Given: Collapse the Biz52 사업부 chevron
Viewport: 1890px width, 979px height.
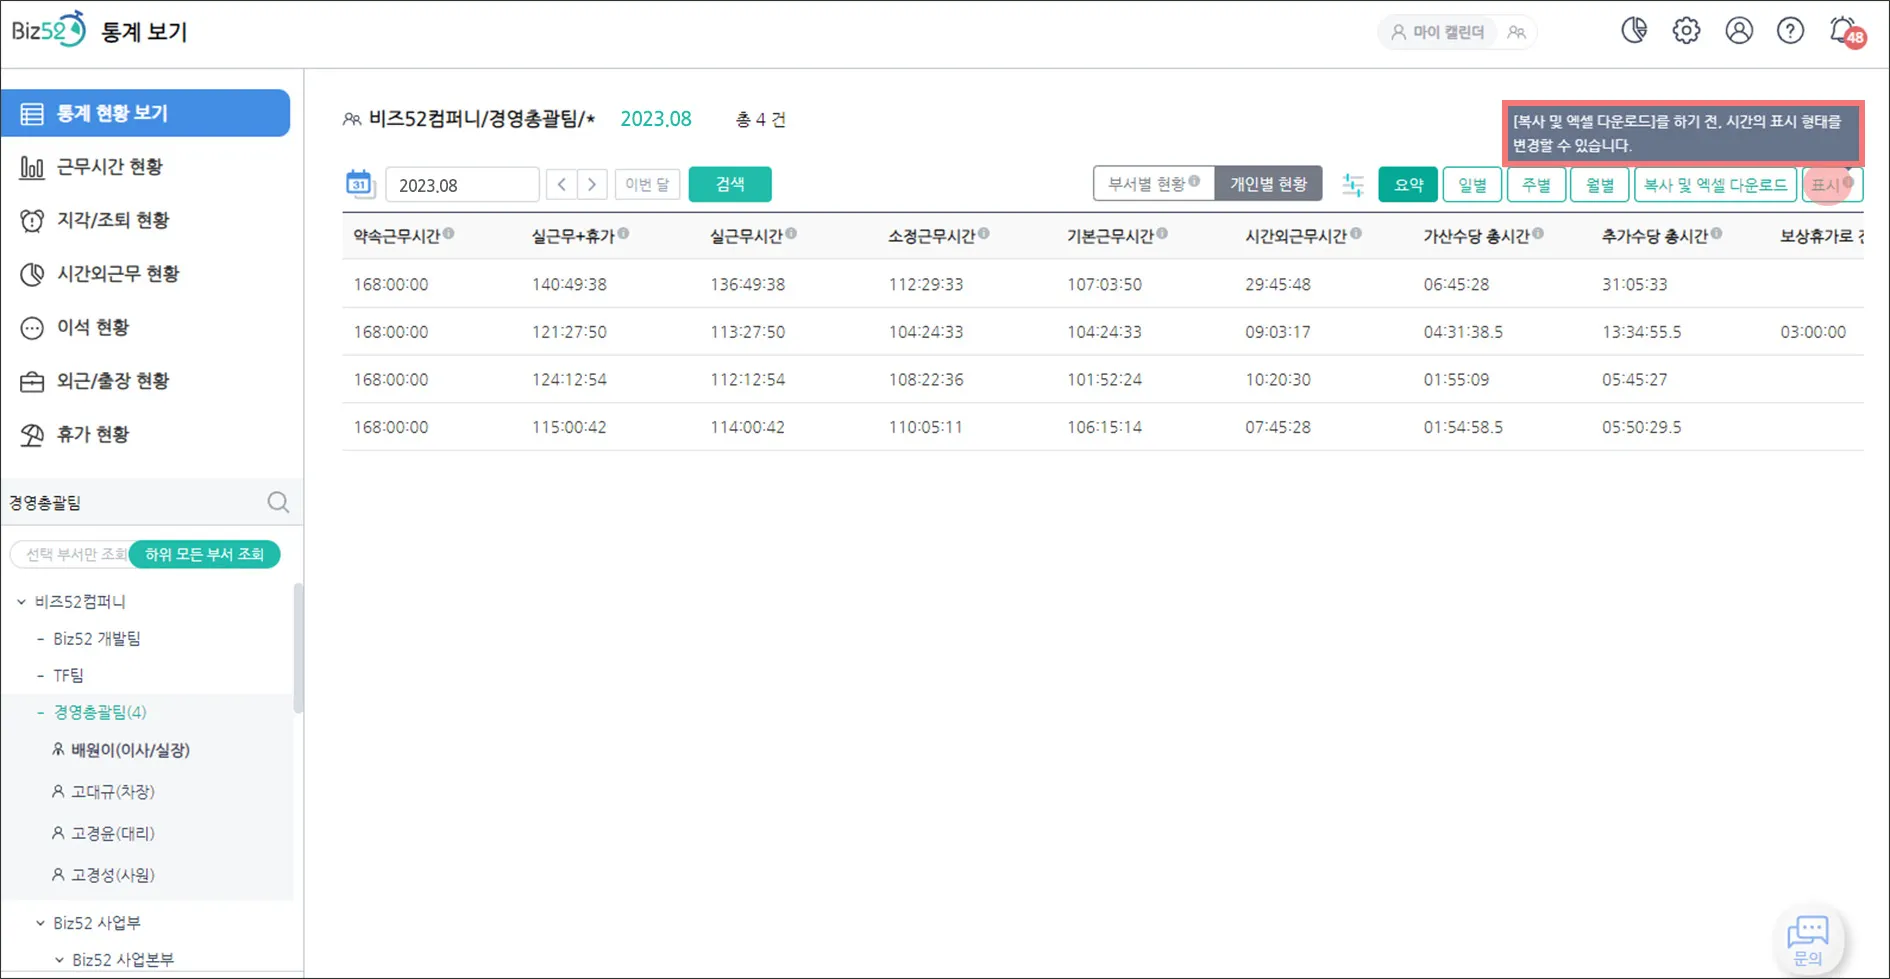Looking at the screenshot, I should click(40, 923).
